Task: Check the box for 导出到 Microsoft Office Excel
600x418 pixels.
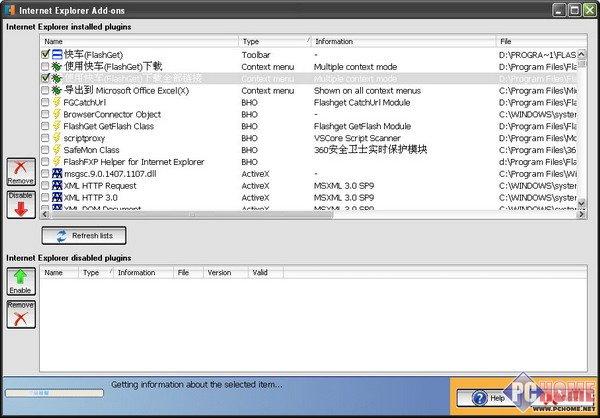Action: (46, 90)
